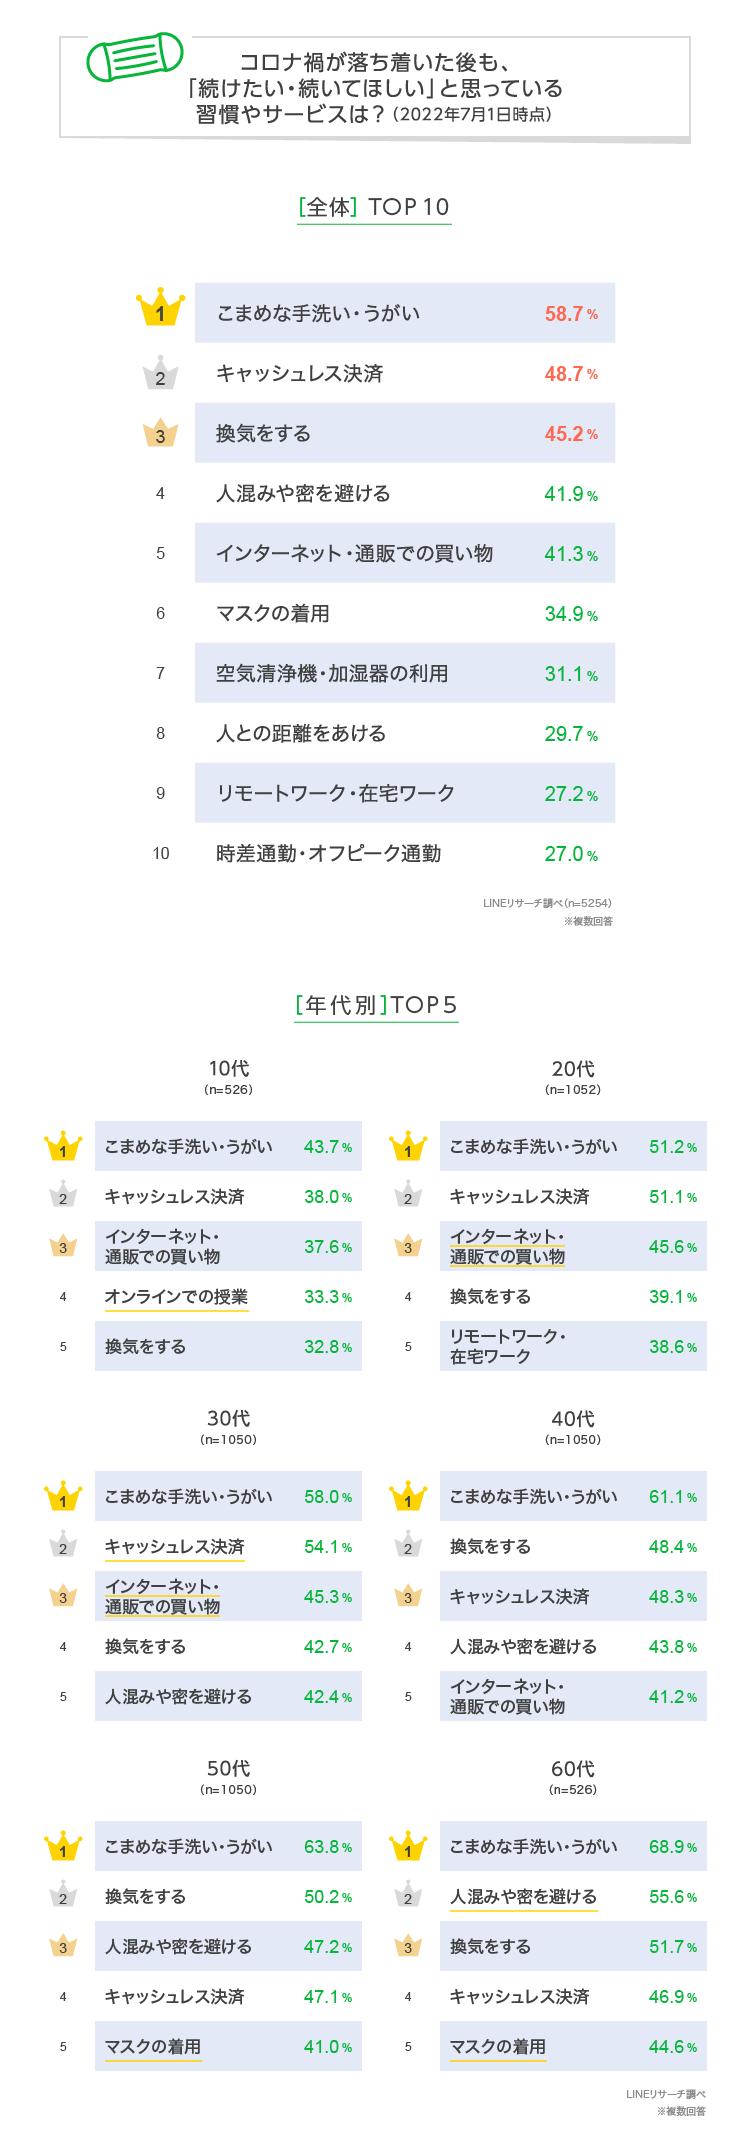Click the silver crown in the 30代 ranking
Viewport: 750px width, 2150px height.
pos(63,1546)
